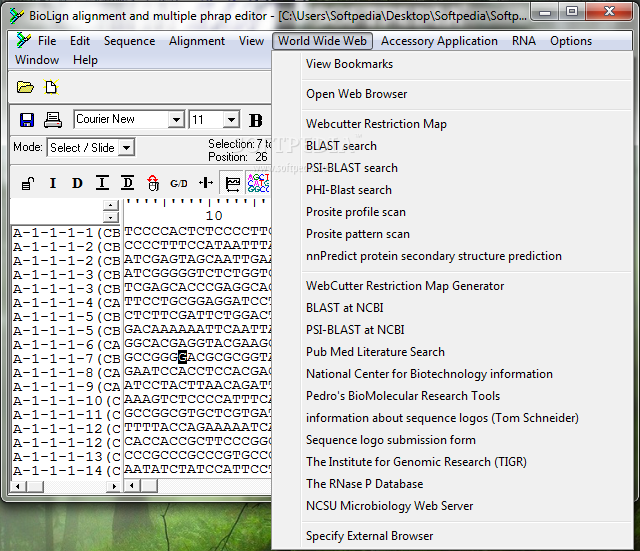The height and width of the screenshot is (551, 640).
Task: Toggle the padlock lock icon
Action: click(28, 184)
